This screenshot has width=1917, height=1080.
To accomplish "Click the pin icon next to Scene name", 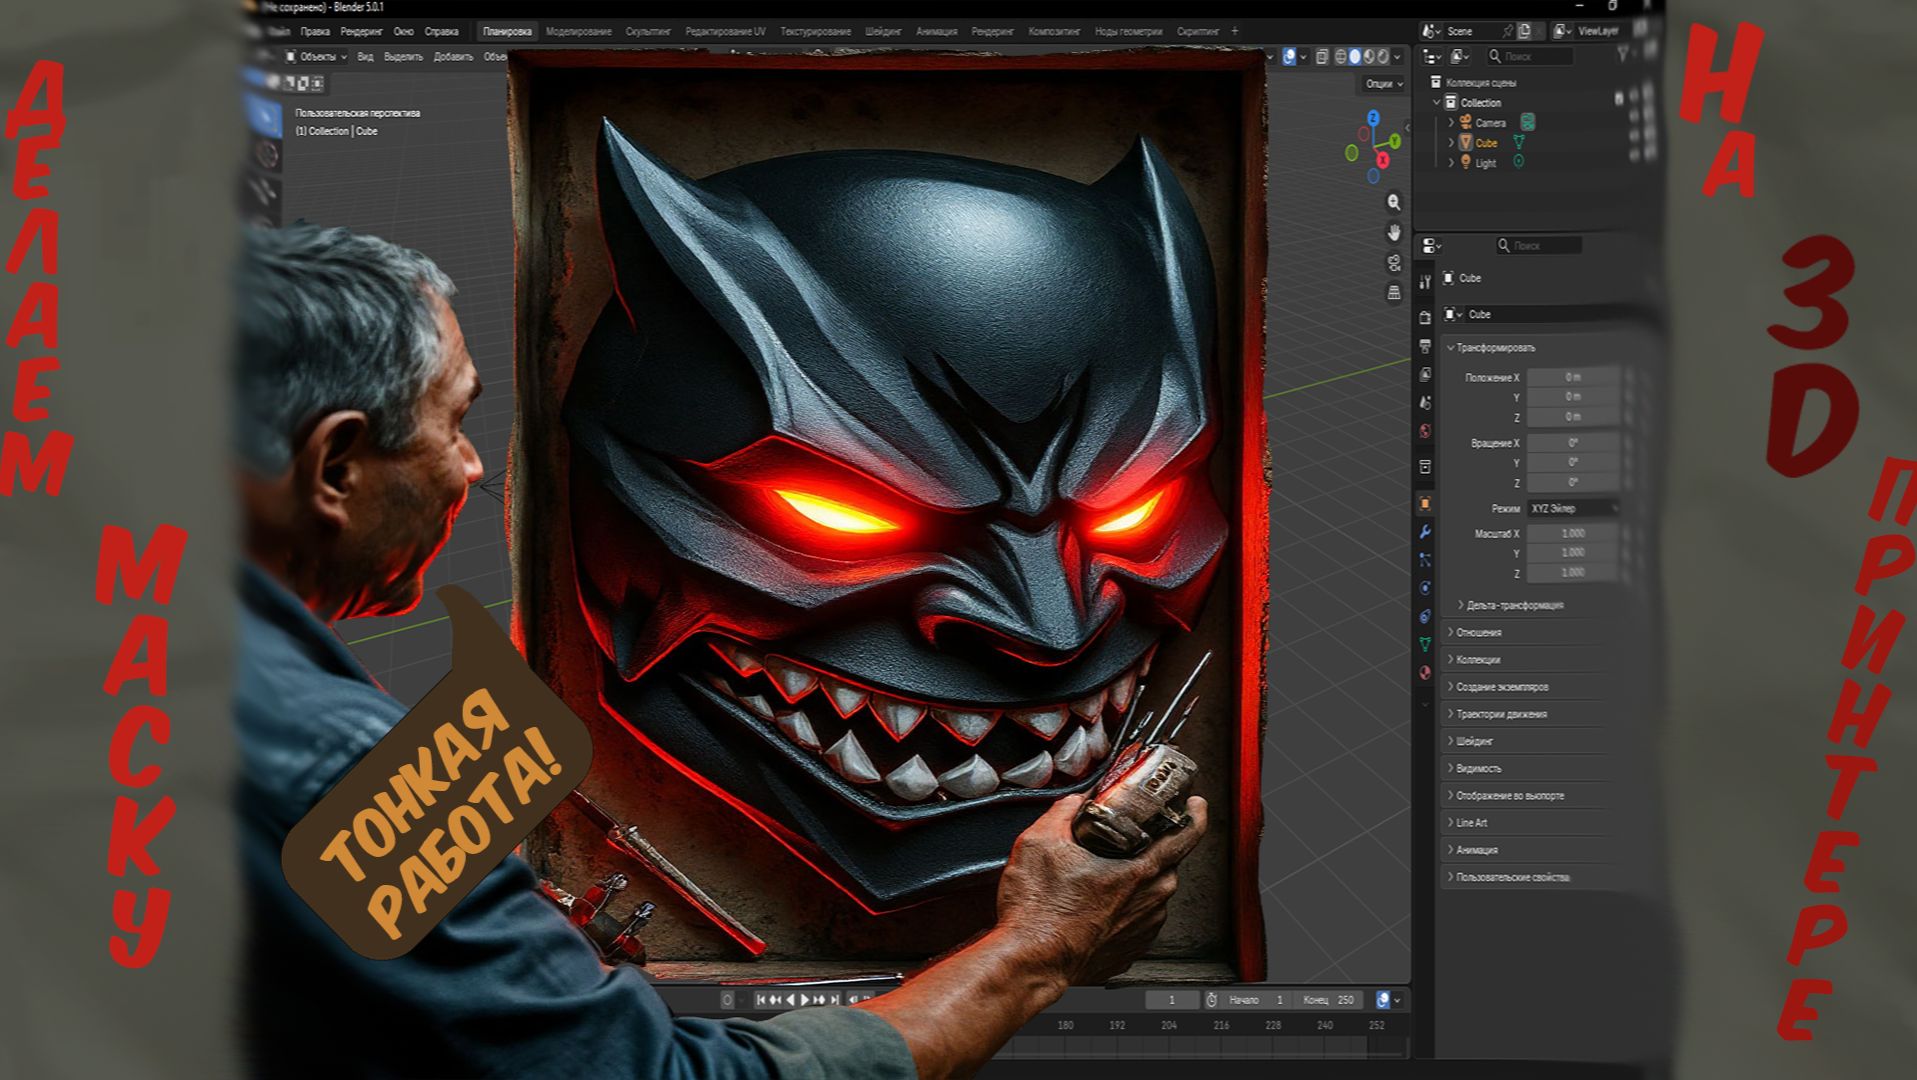I will [1507, 32].
